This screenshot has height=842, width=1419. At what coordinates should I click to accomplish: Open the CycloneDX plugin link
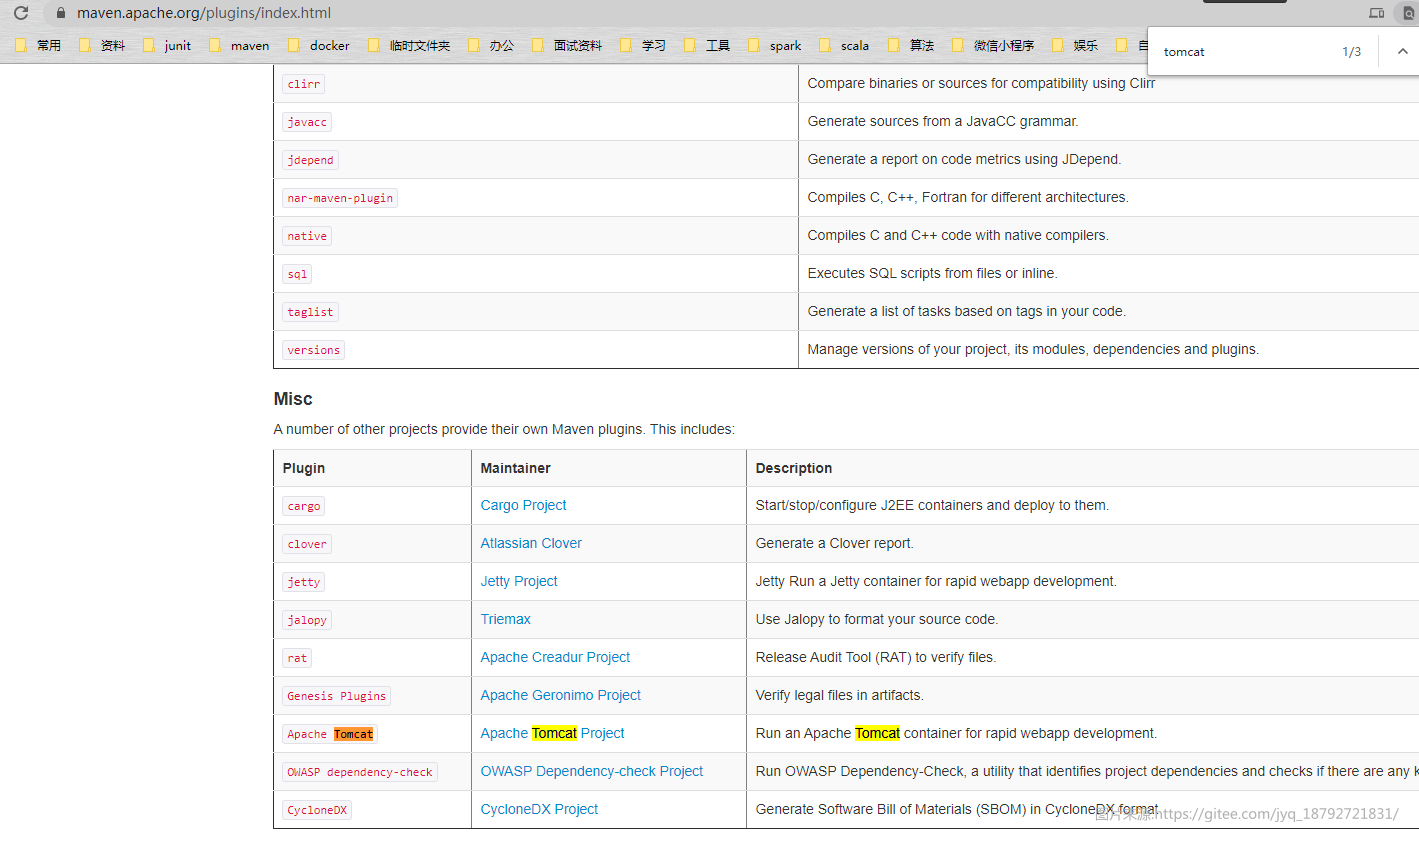317,810
